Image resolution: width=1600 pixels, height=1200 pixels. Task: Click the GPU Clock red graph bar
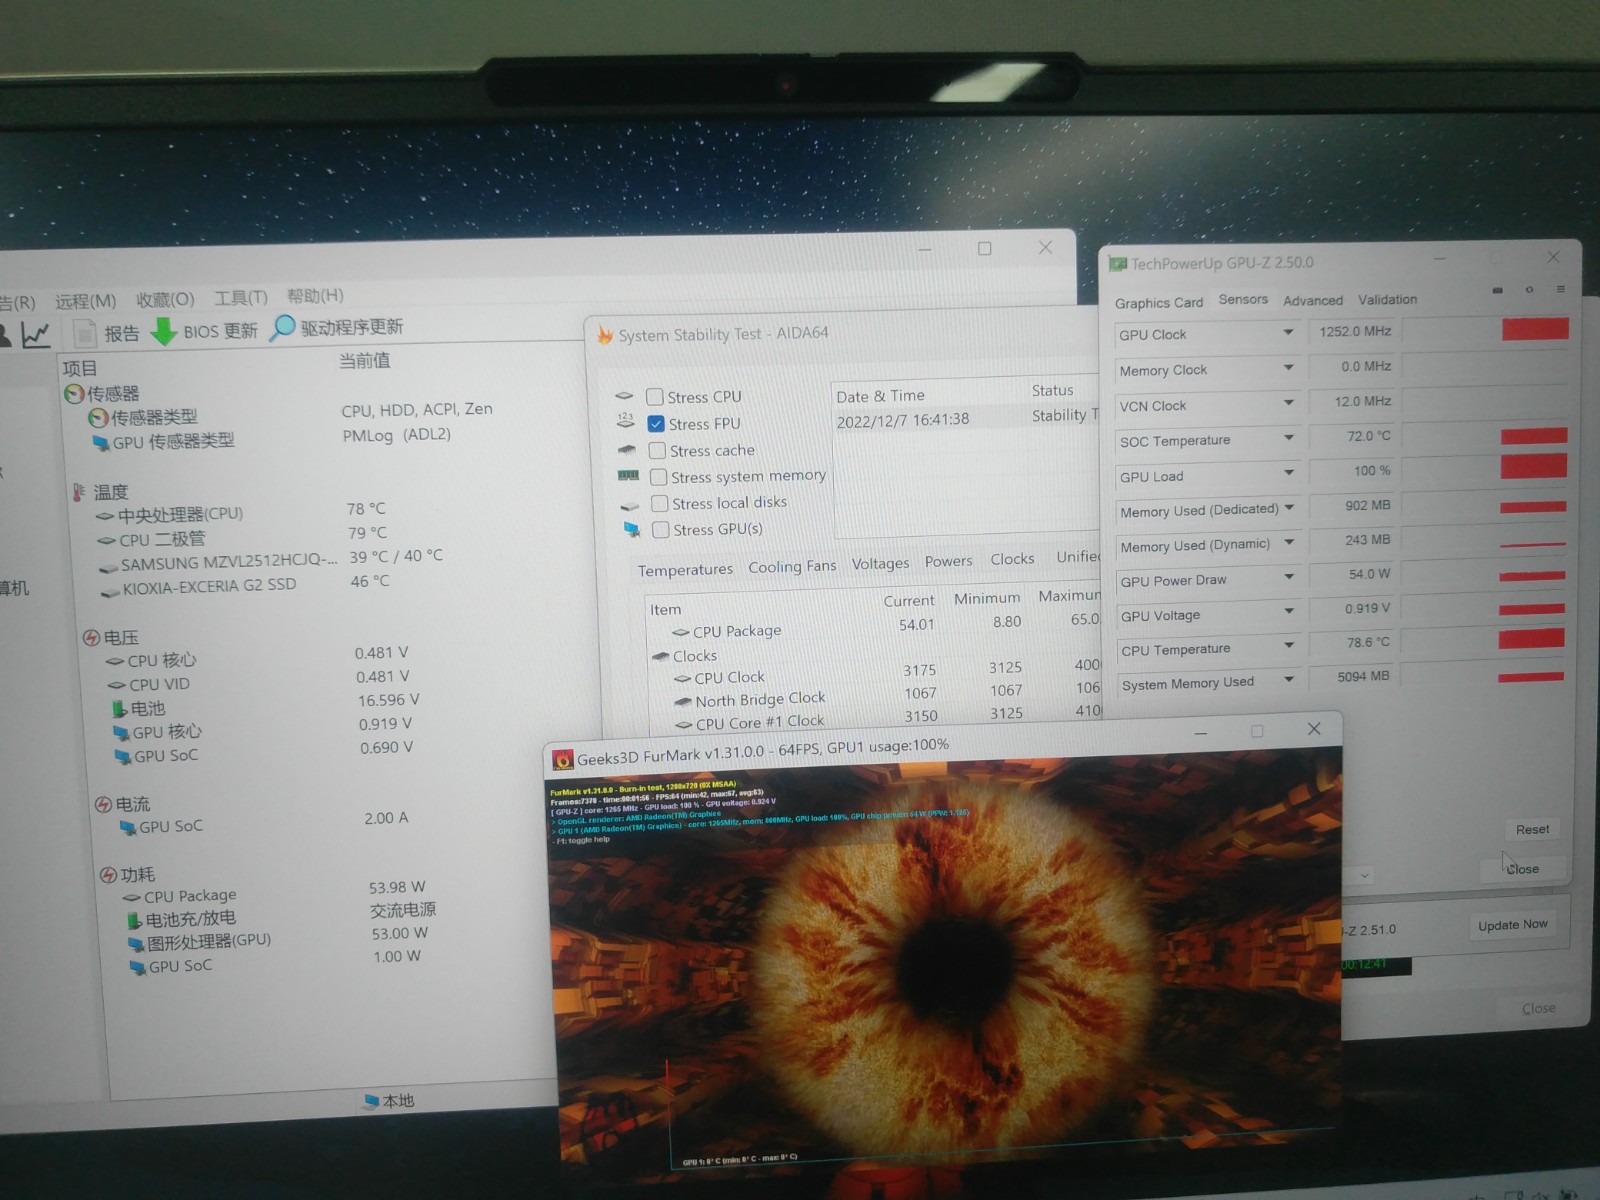point(1535,329)
